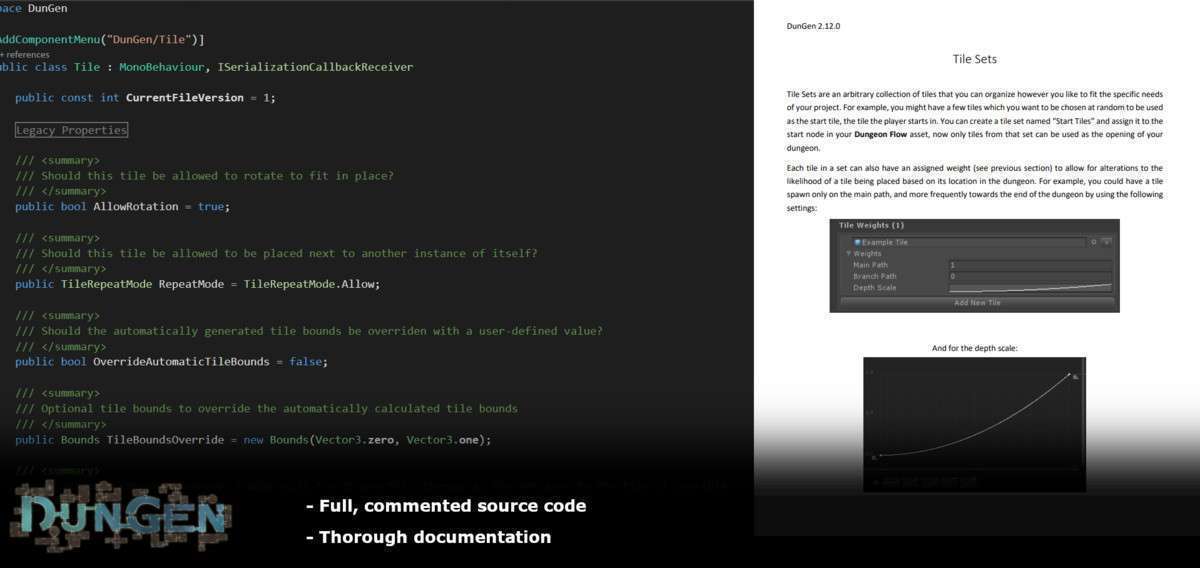Image resolution: width=1200 pixels, height=568 pixels.
Task: Select the end keyframe on the depth curve
Action: pyautogui.click(x=1069, y=376)
